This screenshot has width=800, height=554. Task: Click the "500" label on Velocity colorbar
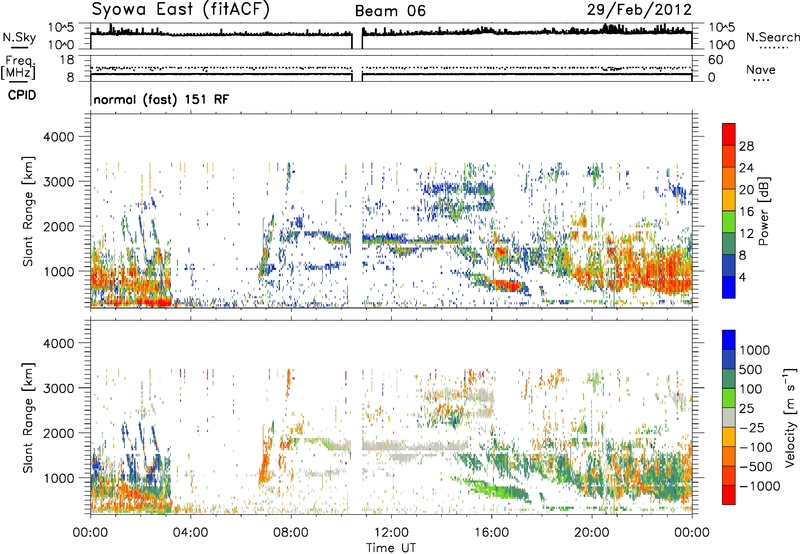click(753, 369)
